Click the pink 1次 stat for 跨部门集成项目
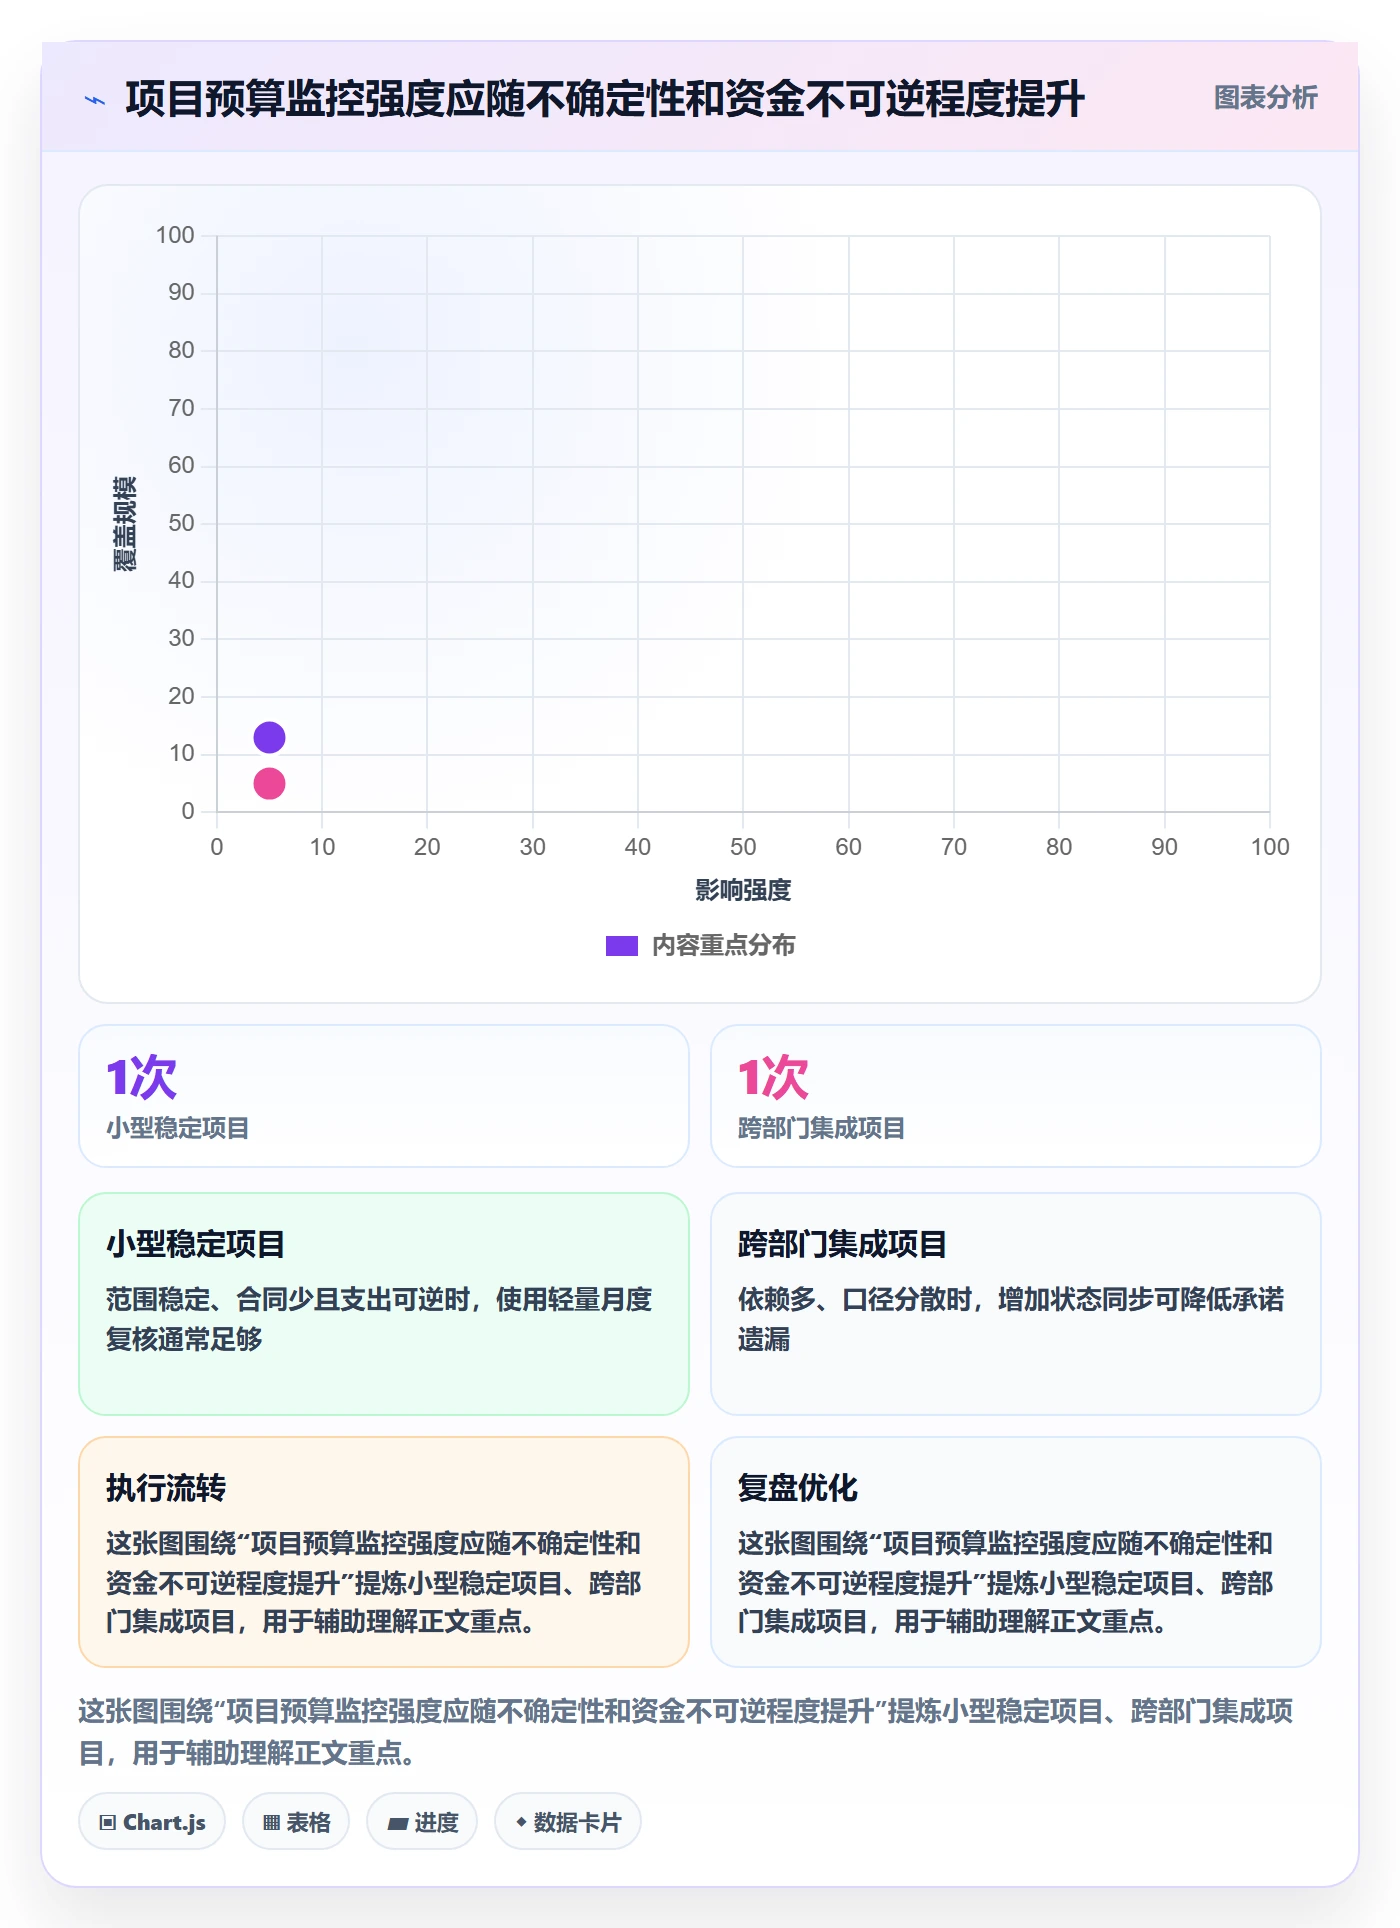 pyautogui.click(x=773, y=1077)
